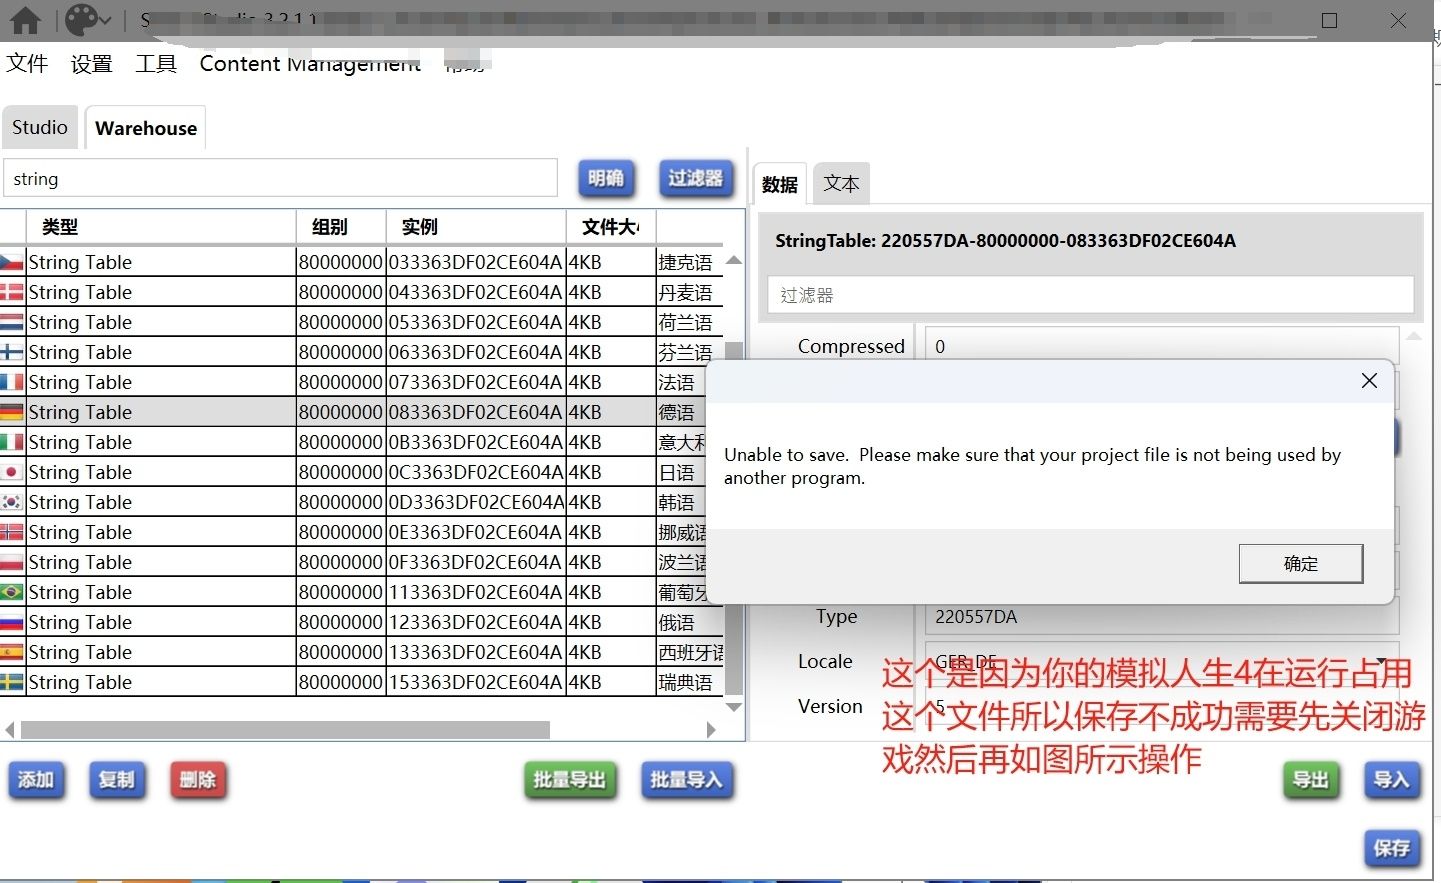Close the Unable to save dialog

coord(1369,381)
